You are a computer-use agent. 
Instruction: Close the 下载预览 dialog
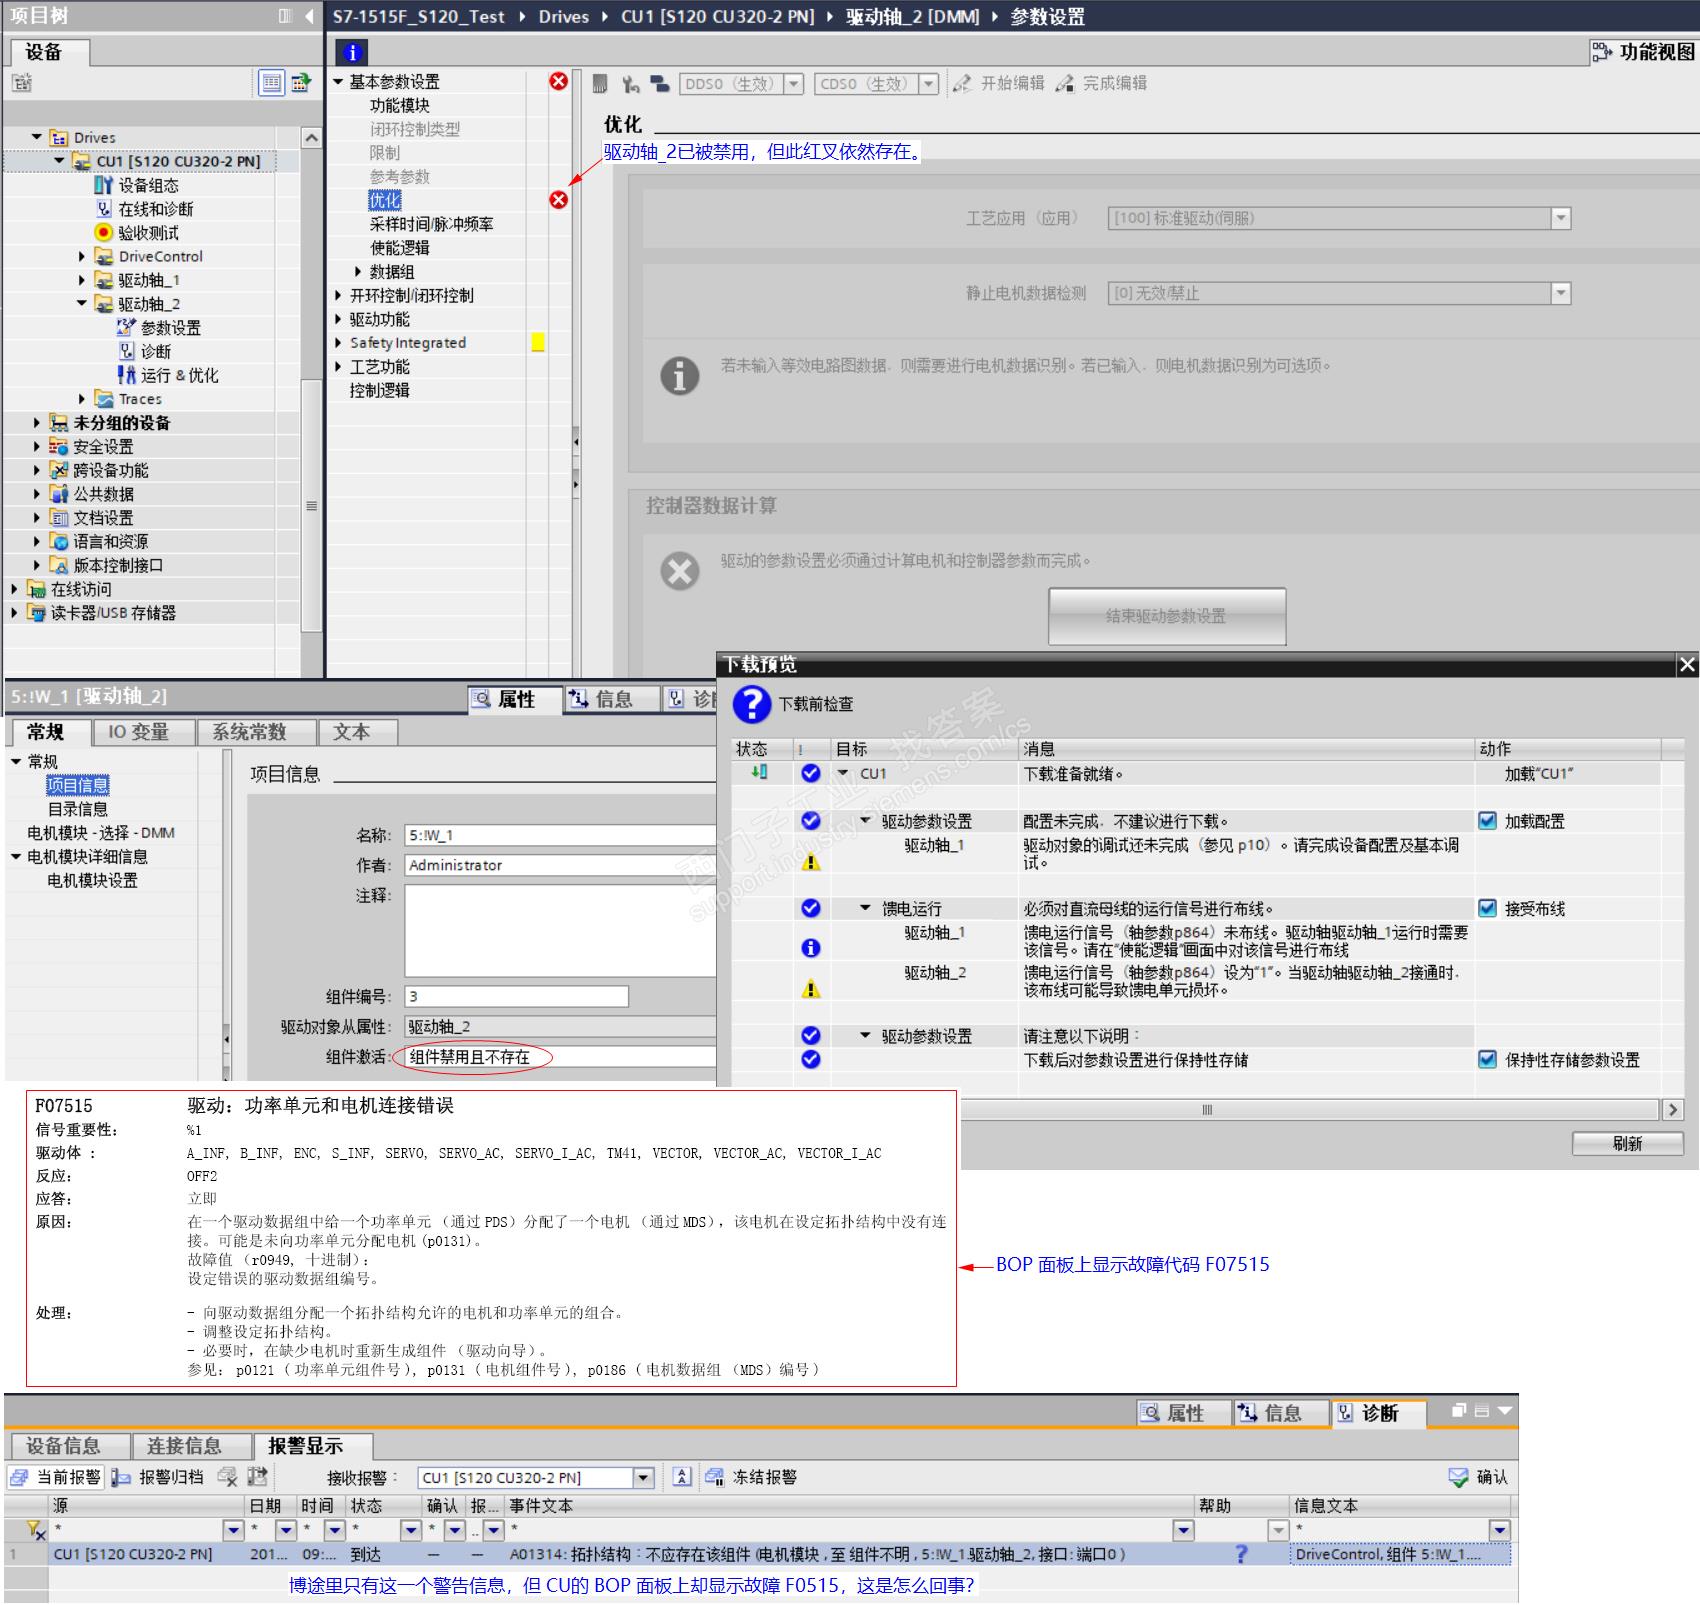pyautogui.click(x=1687, y=664)
